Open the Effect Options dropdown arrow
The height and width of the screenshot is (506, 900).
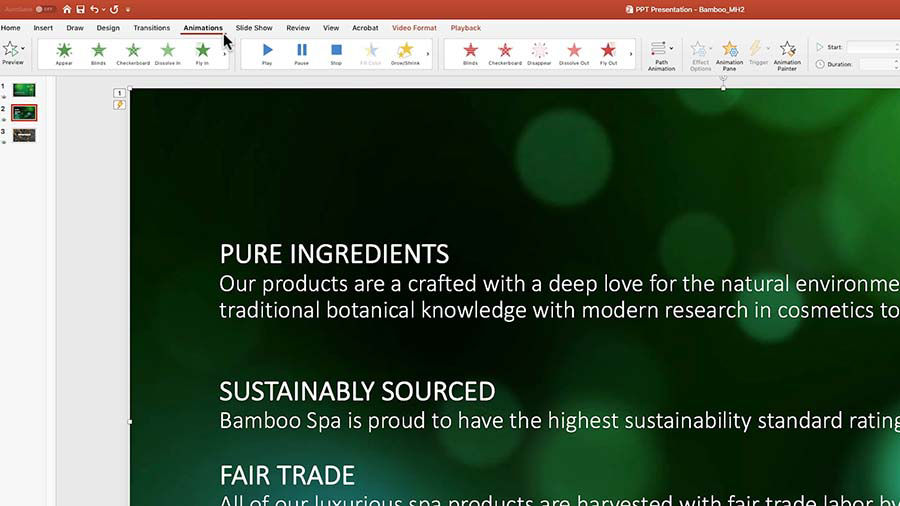pos(710,49)
